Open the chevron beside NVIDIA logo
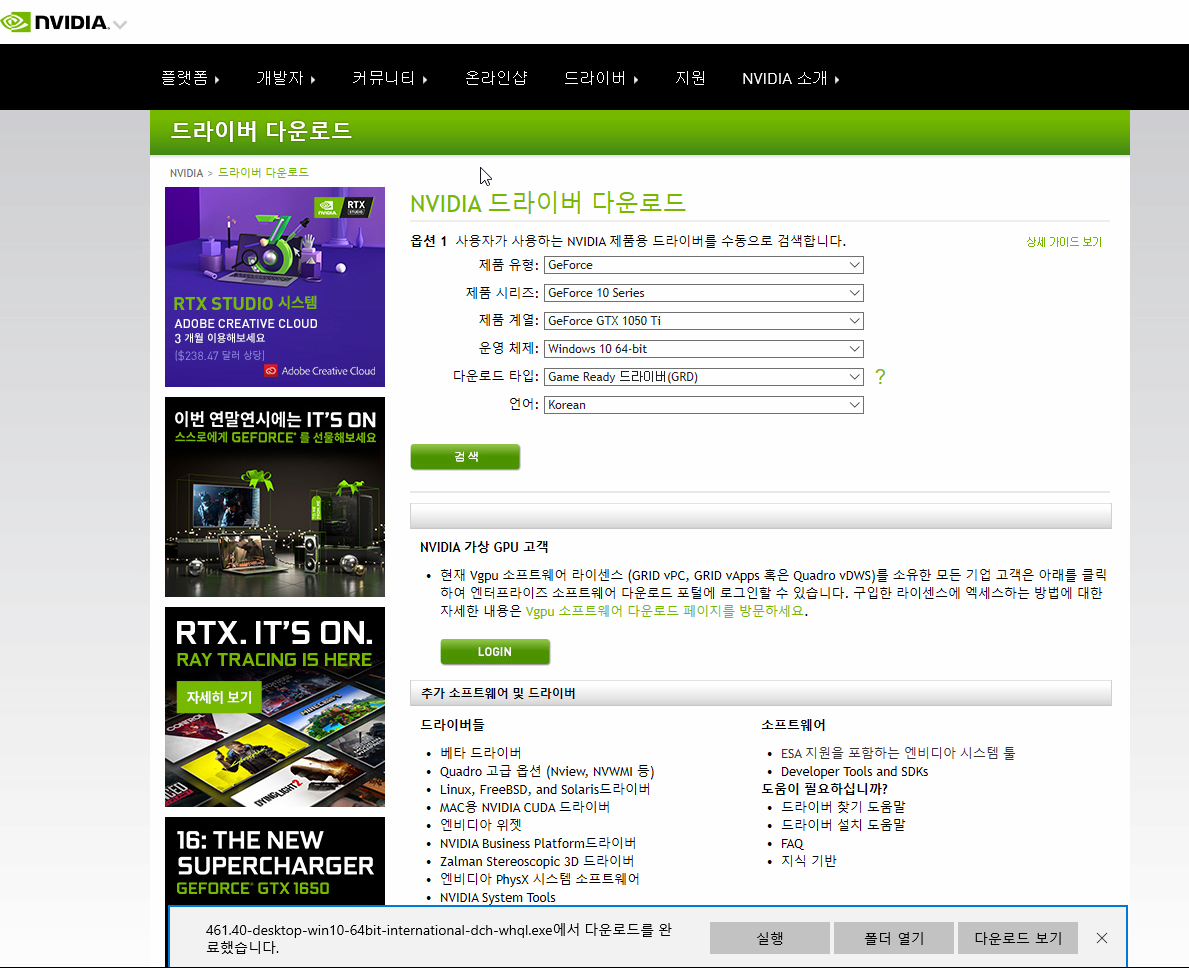The image size is (1189, 968). [120, 24]
